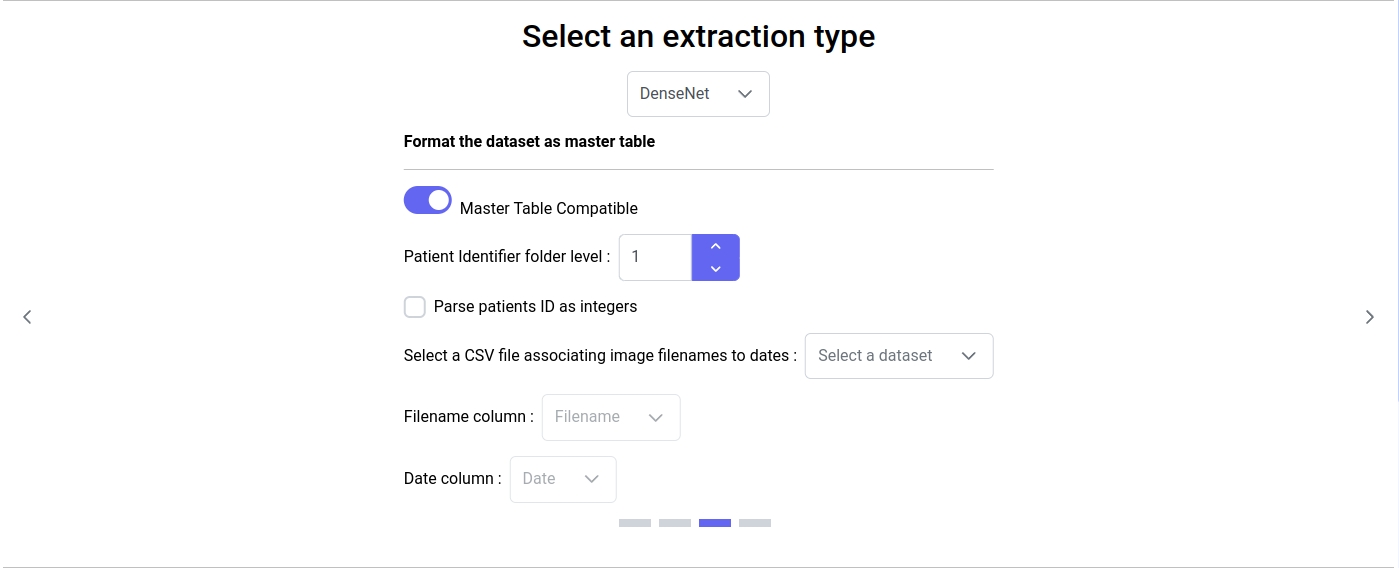Decrease patient identifier folder level

(x=716, y=269)
